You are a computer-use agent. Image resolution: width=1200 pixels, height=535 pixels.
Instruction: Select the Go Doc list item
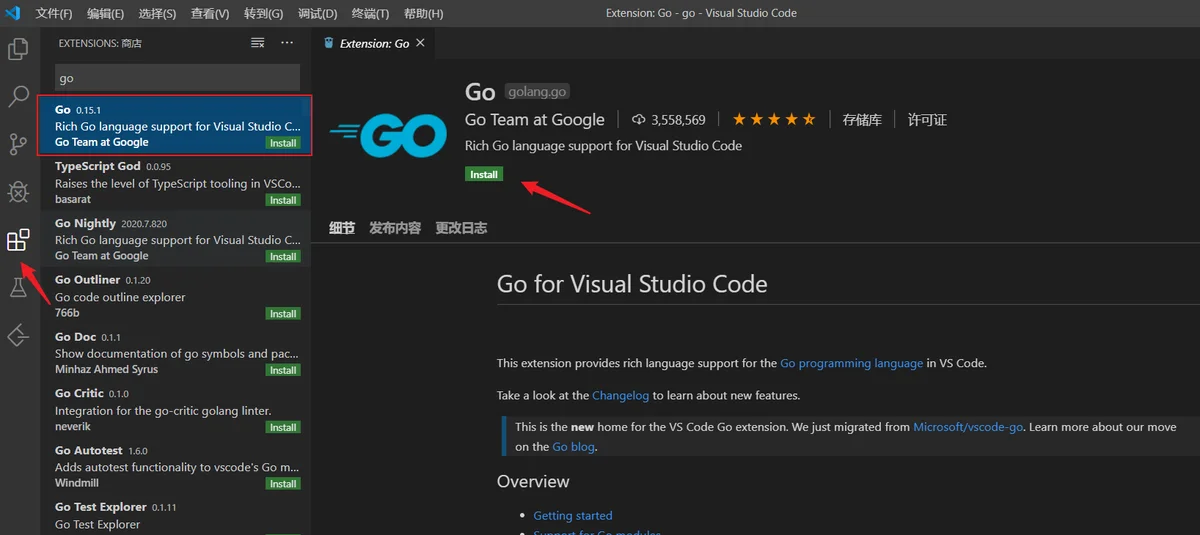tap(175, 353)
